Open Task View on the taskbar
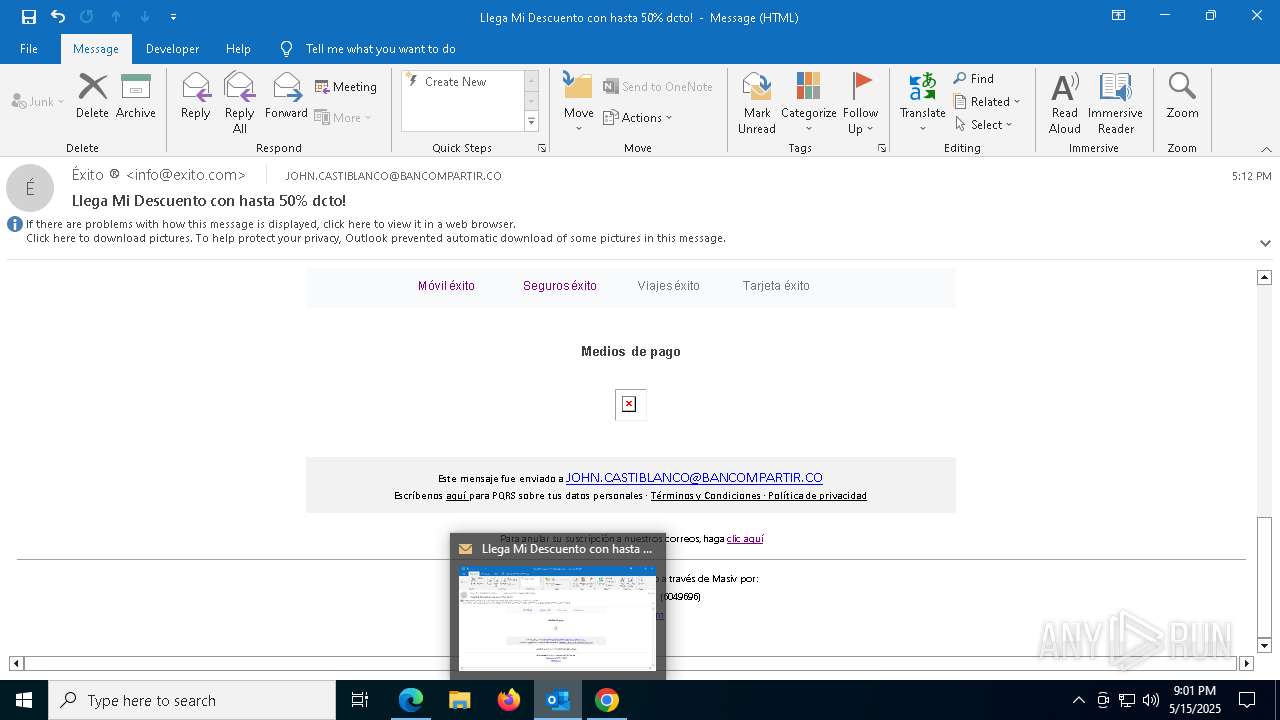This screenshot has height=720, width=1280. click(x=360, y=700)
